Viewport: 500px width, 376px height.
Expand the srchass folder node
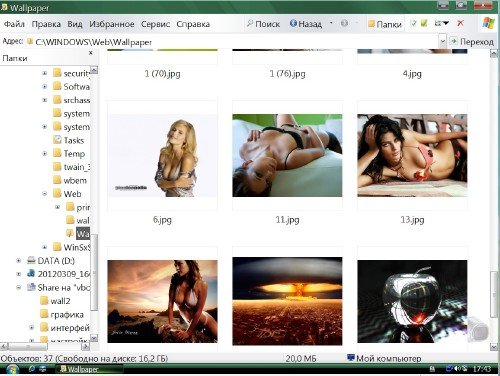(45, 100)
